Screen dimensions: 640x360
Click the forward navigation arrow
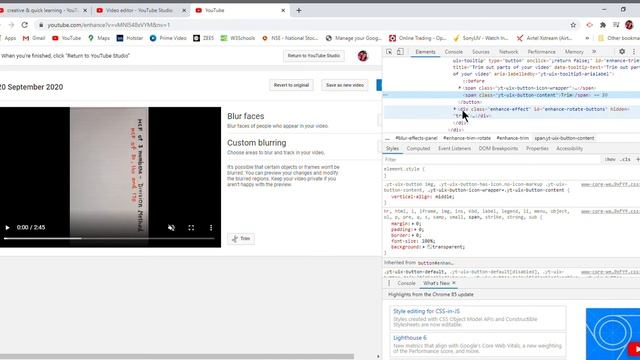[11, 25]
